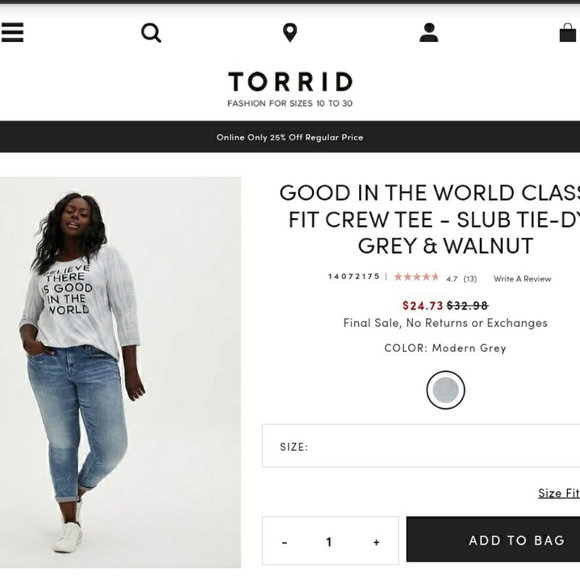Screen dimensions: 580x578
Task: Click the product title heading
Action: click(430, 219)
